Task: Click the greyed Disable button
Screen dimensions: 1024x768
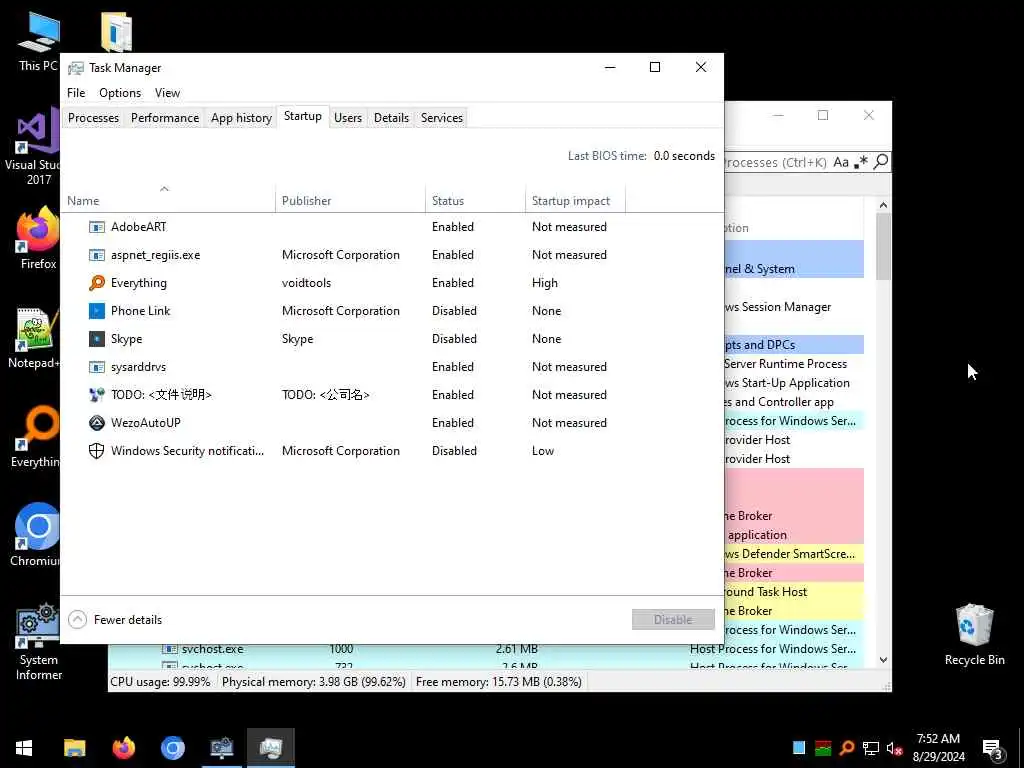Action: point(673,619)
